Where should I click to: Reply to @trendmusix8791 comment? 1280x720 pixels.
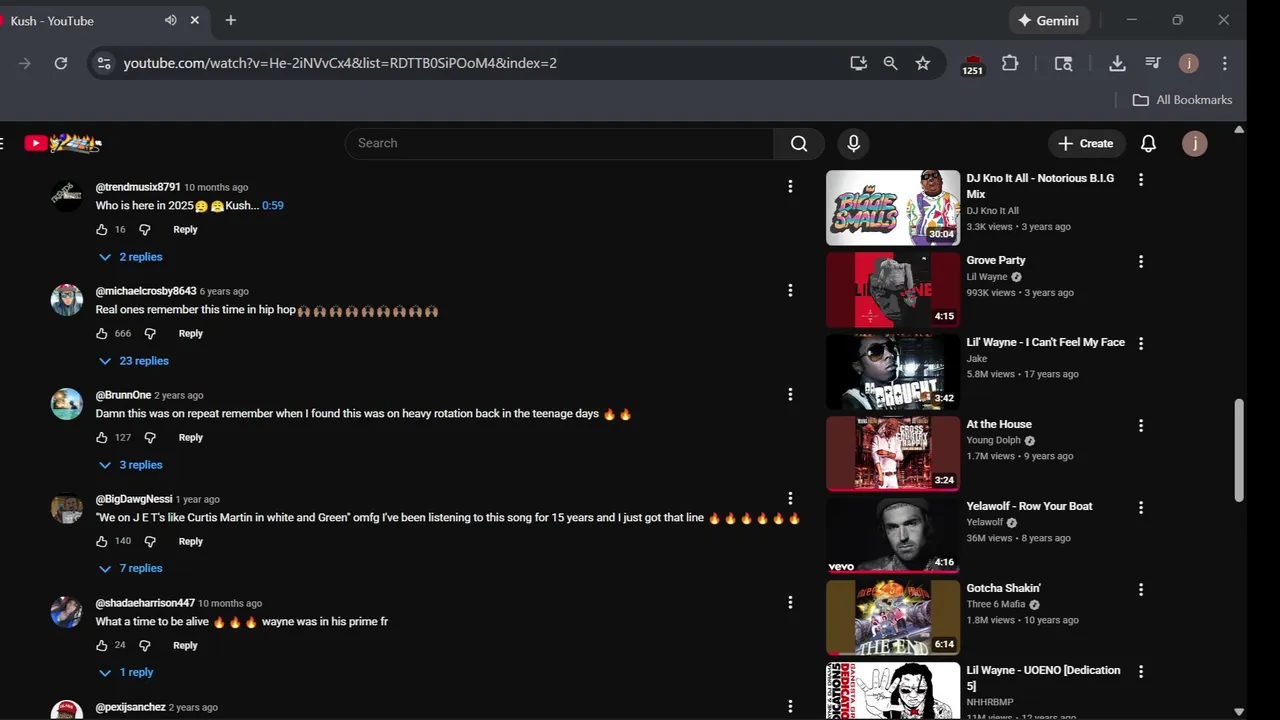coord(185,229)
